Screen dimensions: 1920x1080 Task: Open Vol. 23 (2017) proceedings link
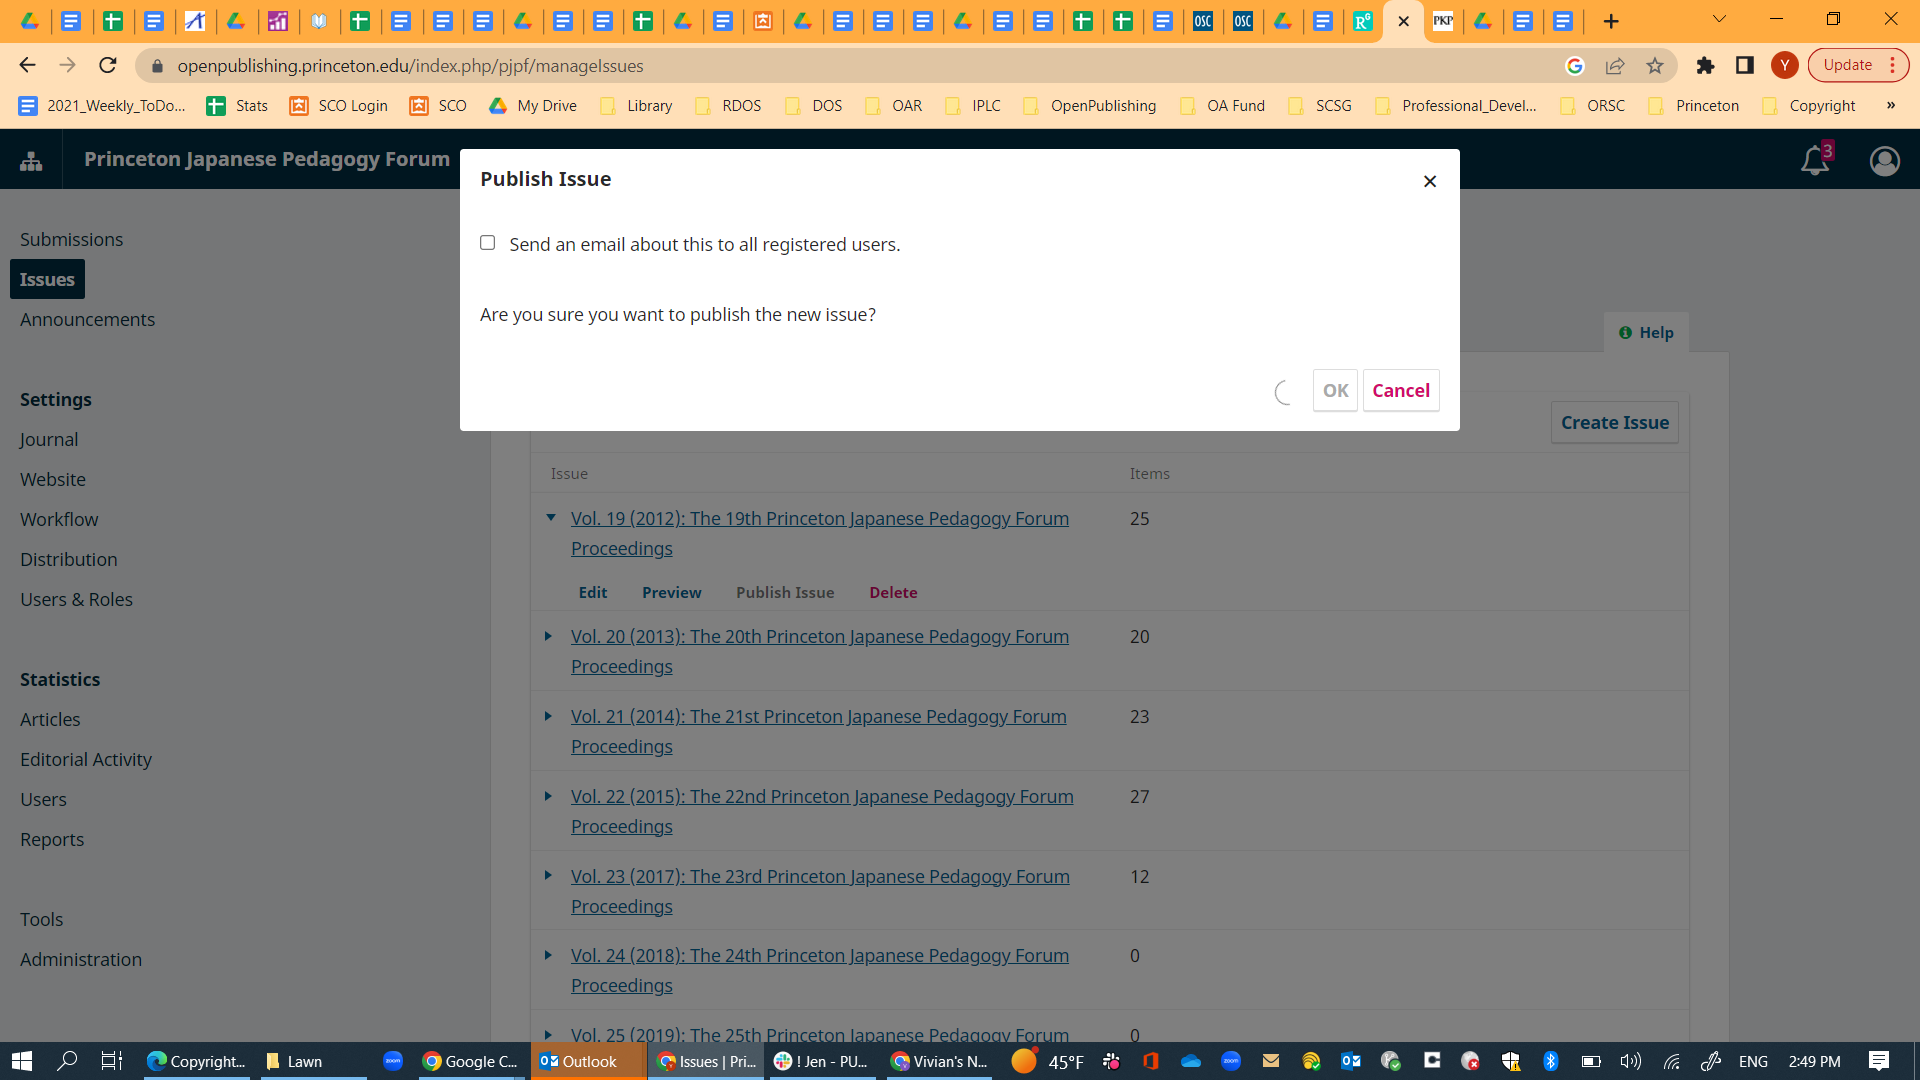pyautogui.click(x=820, y=876)
